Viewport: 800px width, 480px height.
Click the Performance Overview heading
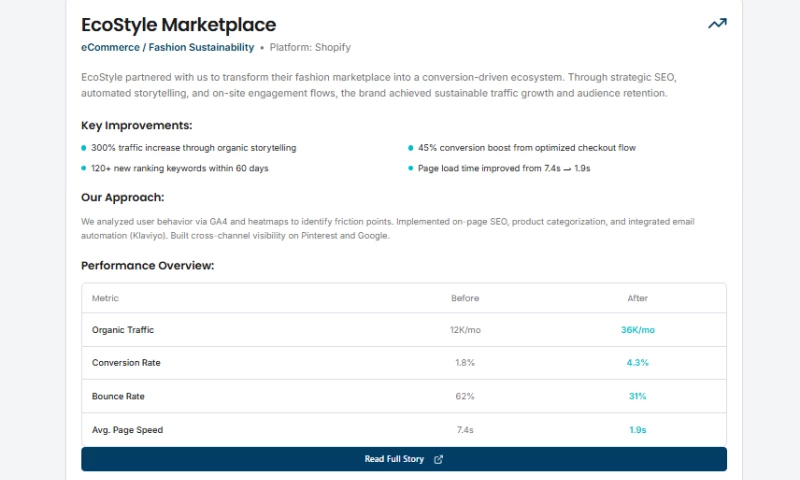point(147,266)
